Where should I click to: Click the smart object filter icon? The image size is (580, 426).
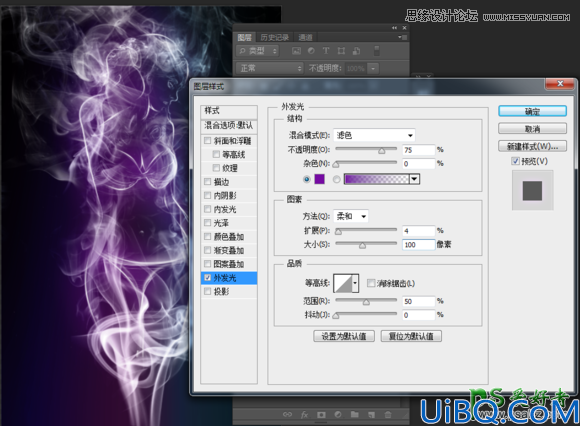(x=356, y=51)
